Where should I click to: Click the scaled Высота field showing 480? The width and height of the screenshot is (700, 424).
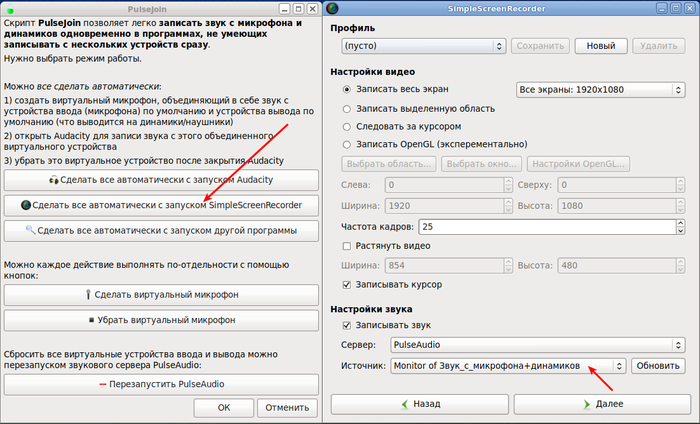(x=617, y=266)
